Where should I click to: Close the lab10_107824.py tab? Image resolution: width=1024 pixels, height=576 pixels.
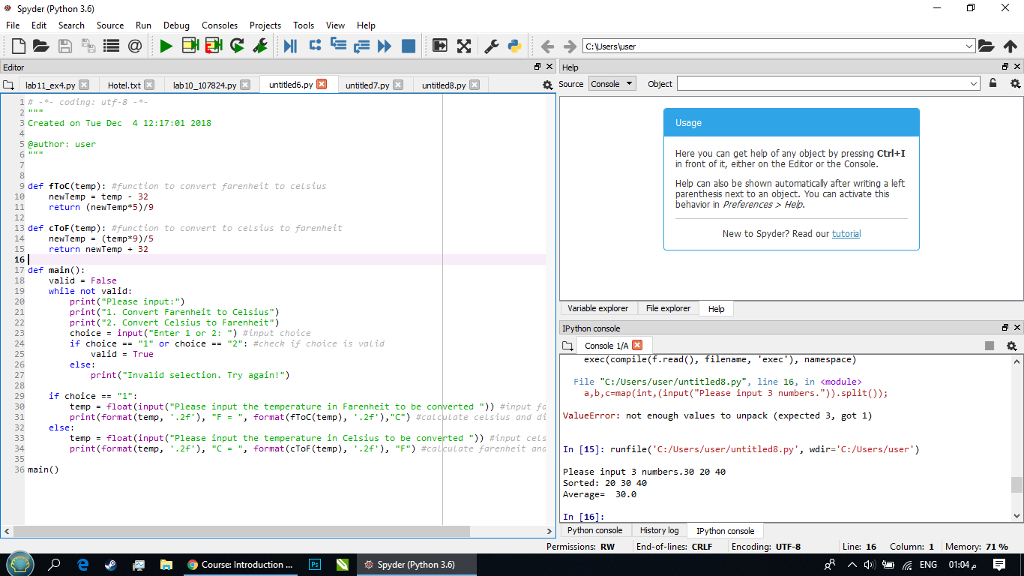tap(245, 85)
